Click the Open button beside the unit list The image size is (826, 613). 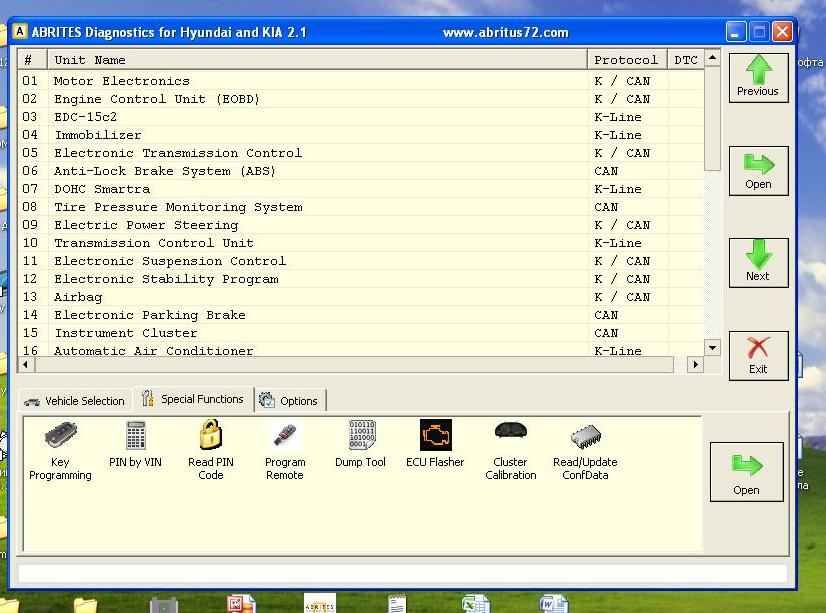click(758, 171)
